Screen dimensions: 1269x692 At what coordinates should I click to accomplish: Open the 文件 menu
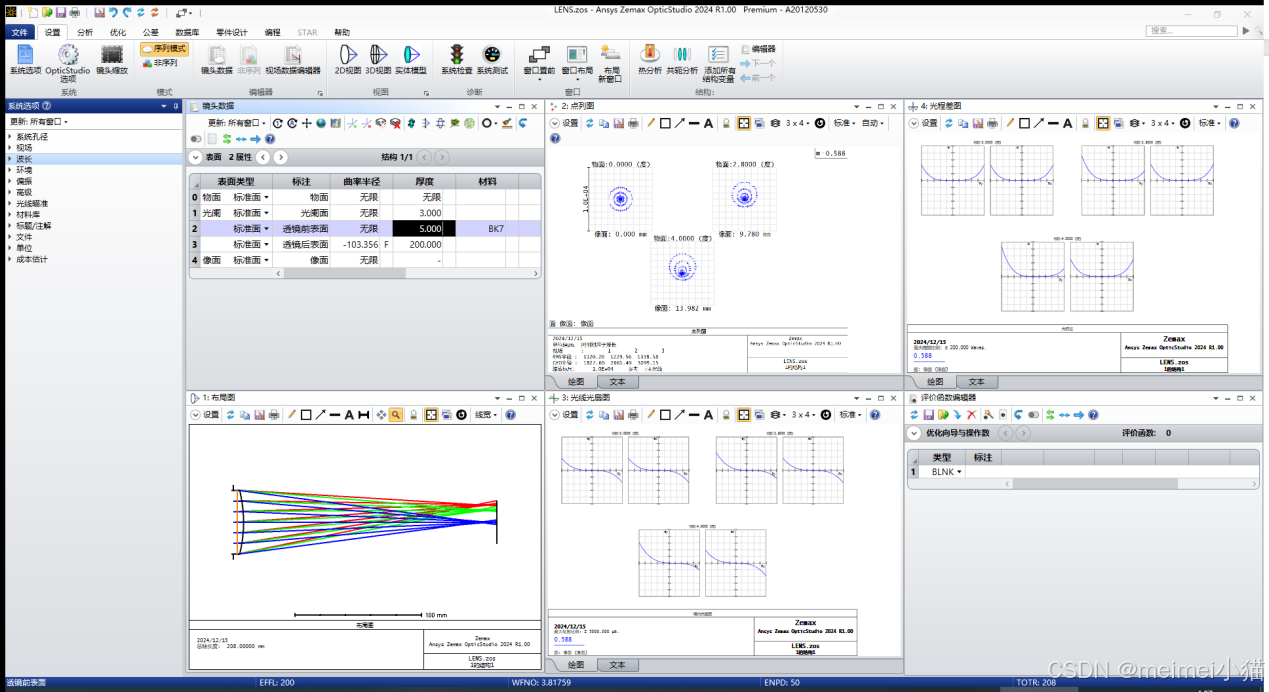click(x=19, y=32)
